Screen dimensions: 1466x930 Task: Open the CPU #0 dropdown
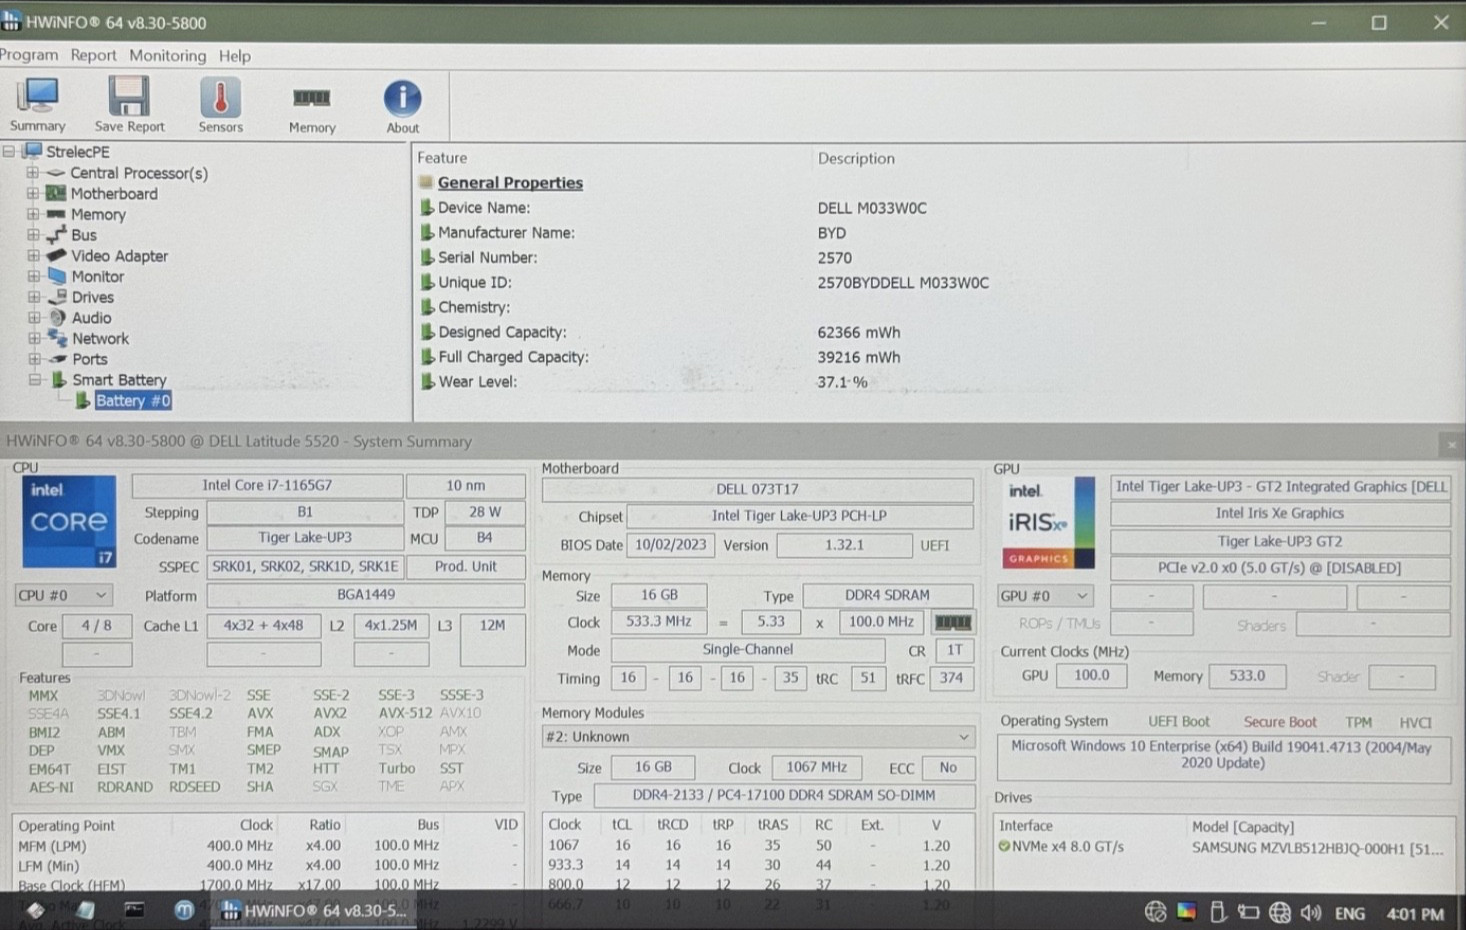click(x=62, y=595)
